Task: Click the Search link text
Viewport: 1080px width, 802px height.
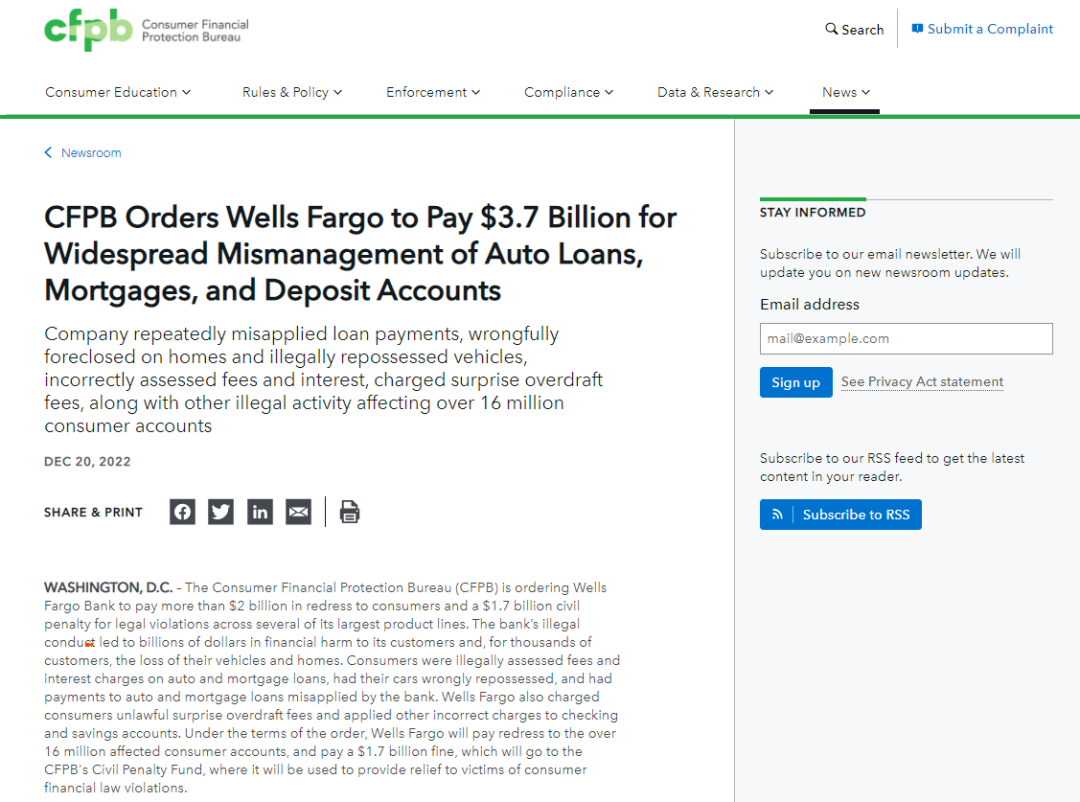Action: [x=862, y=30]
